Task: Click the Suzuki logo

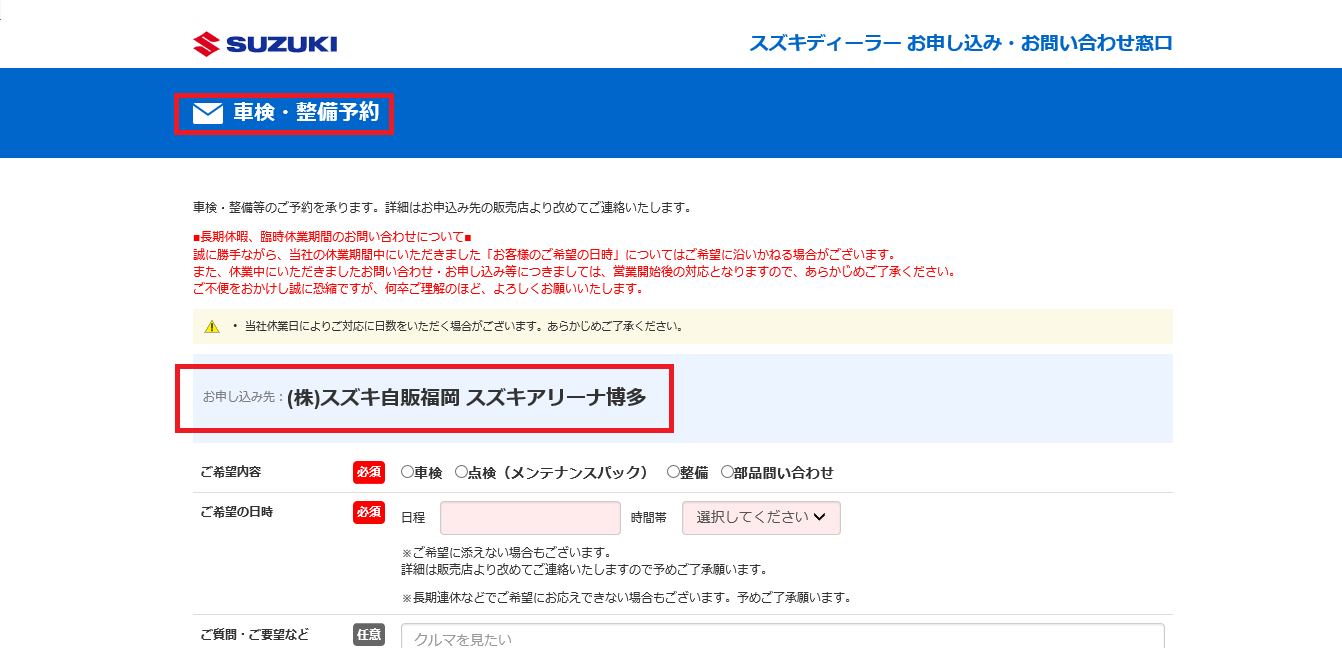Action: [x=265, y=44]
